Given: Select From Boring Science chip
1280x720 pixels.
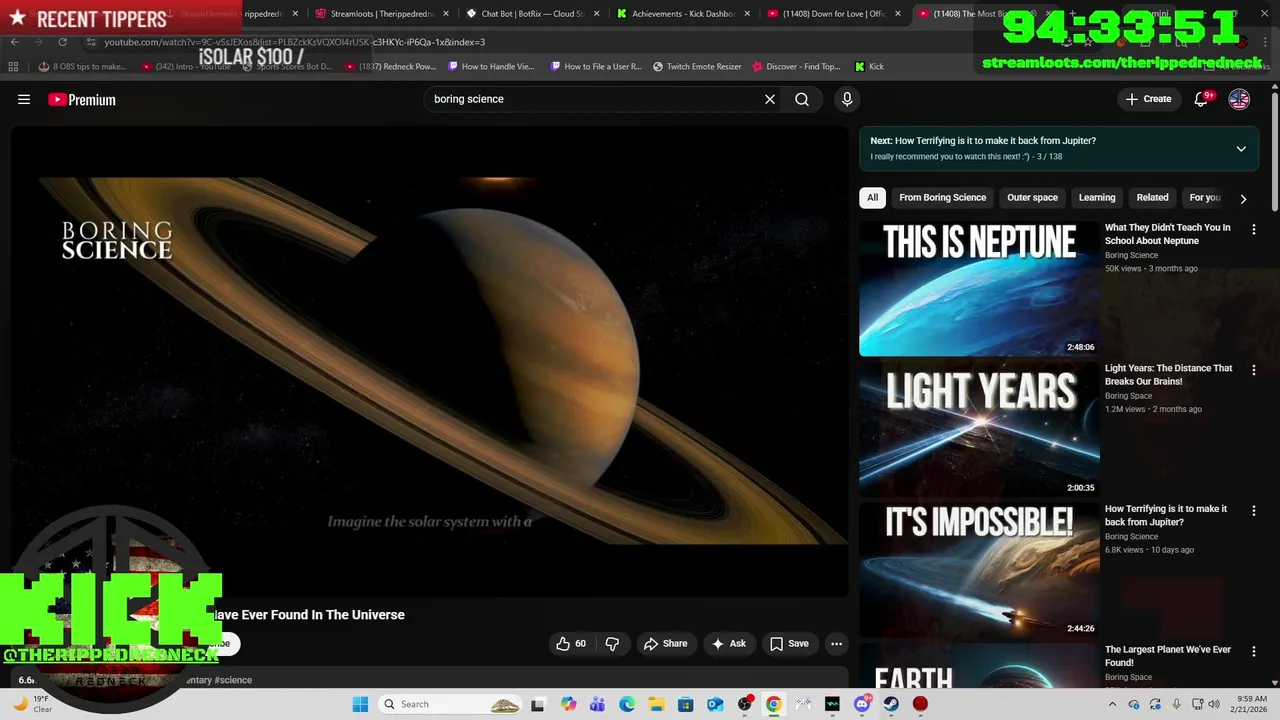Looking at the screenshot, I should click(x=942, y=197).
